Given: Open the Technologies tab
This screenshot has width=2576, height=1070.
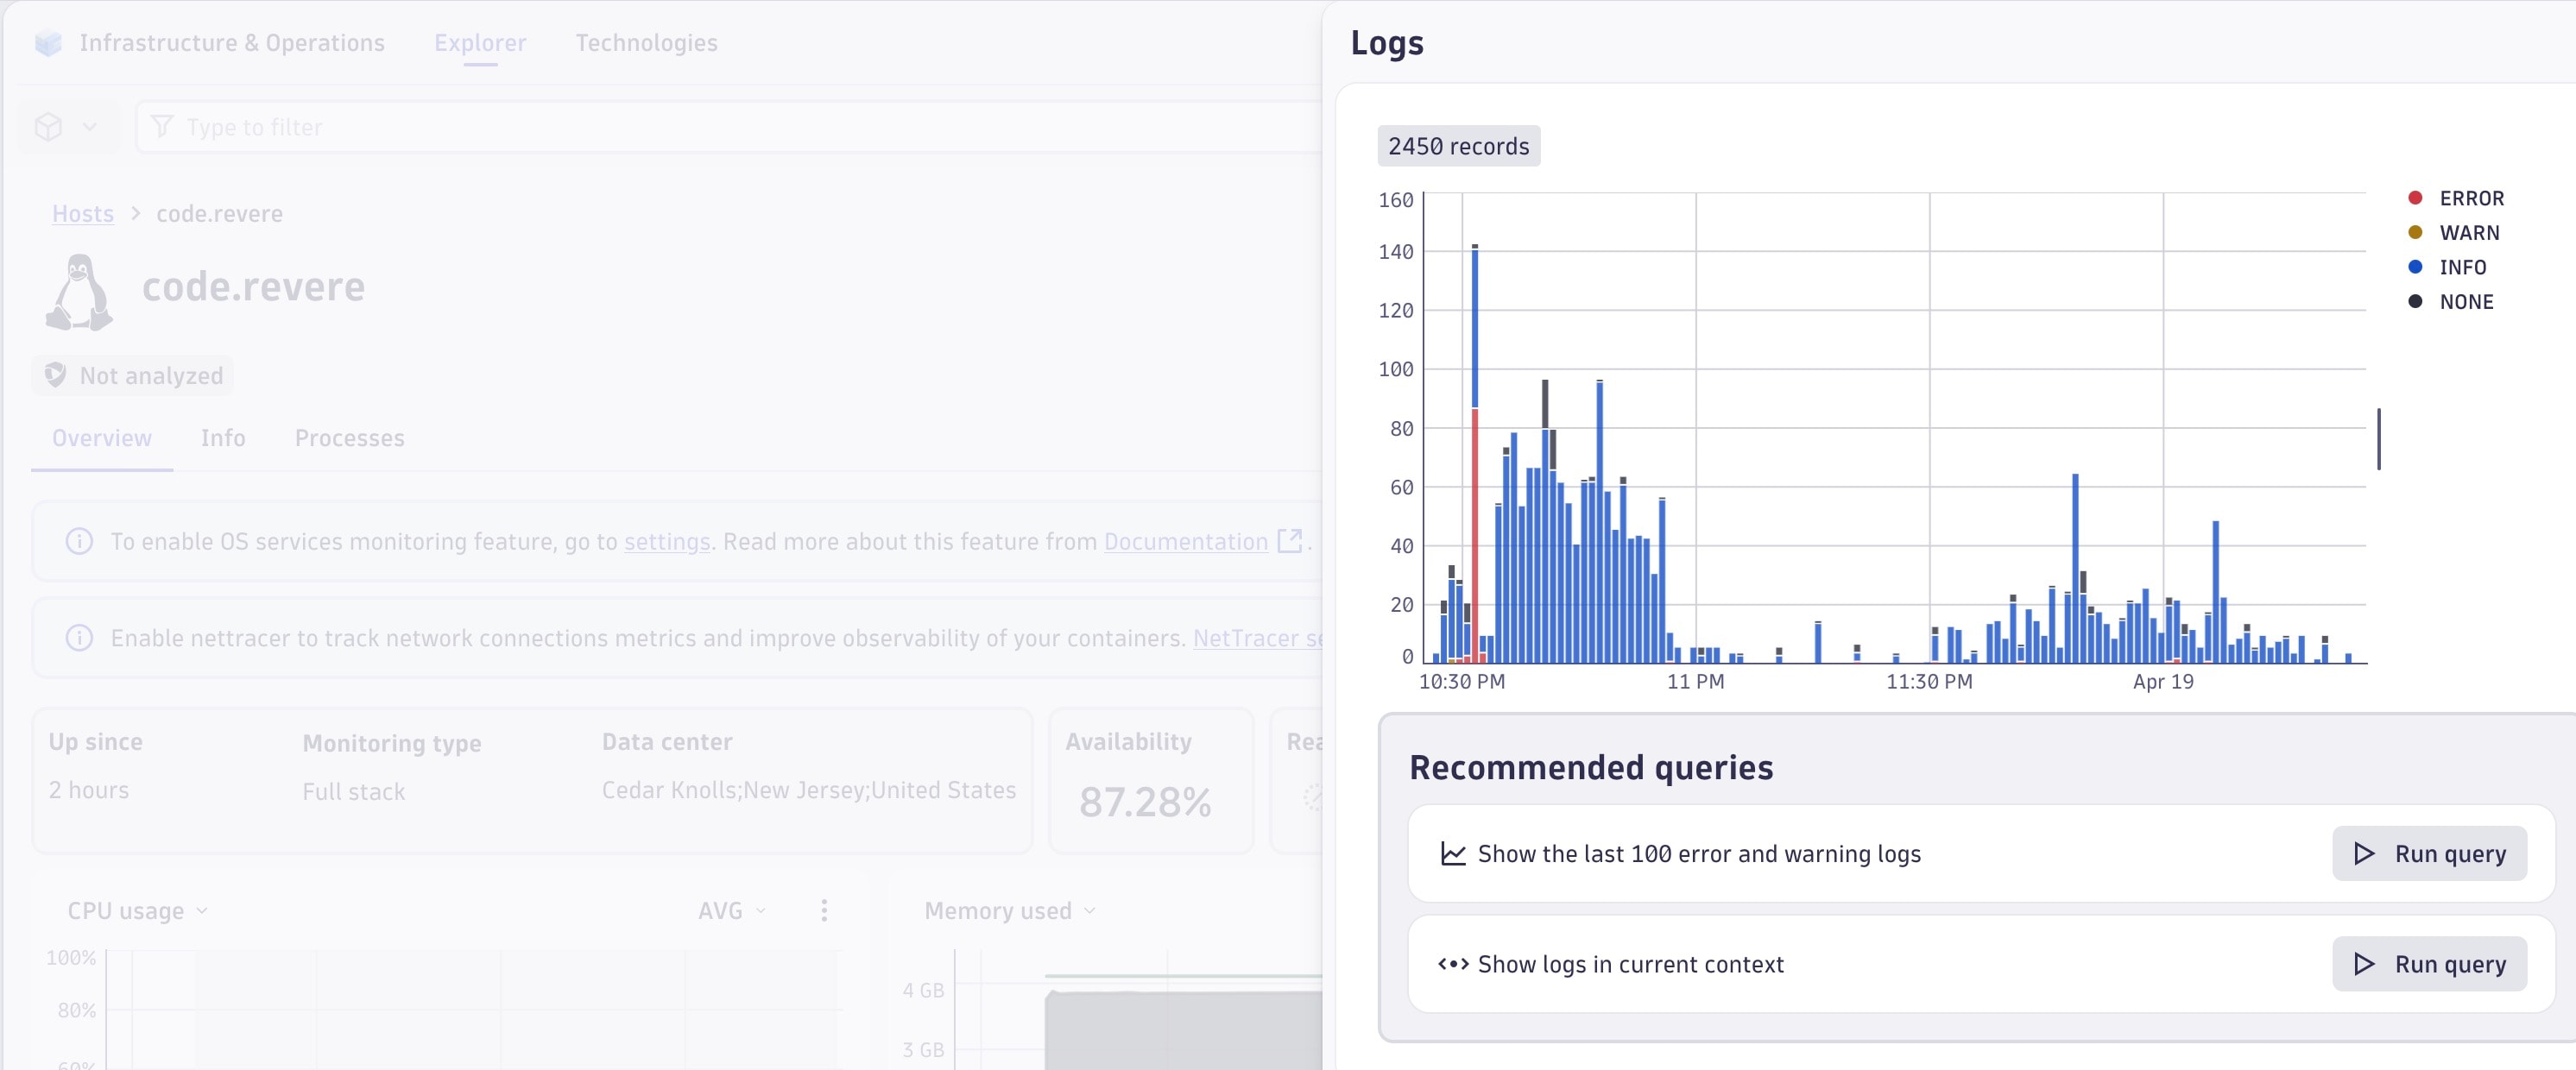Looking at the screenshot, I should tap(646, 43).
